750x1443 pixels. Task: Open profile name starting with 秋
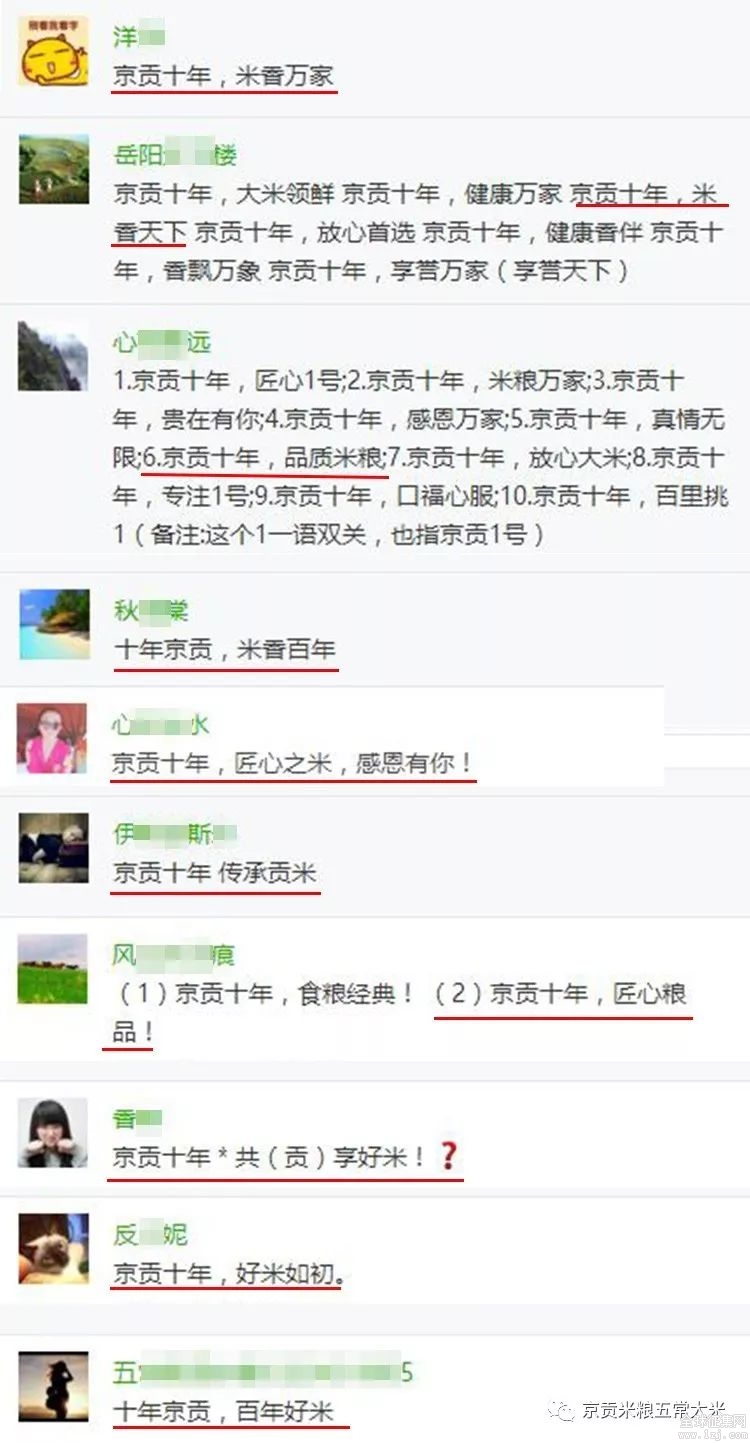point(151,610)
